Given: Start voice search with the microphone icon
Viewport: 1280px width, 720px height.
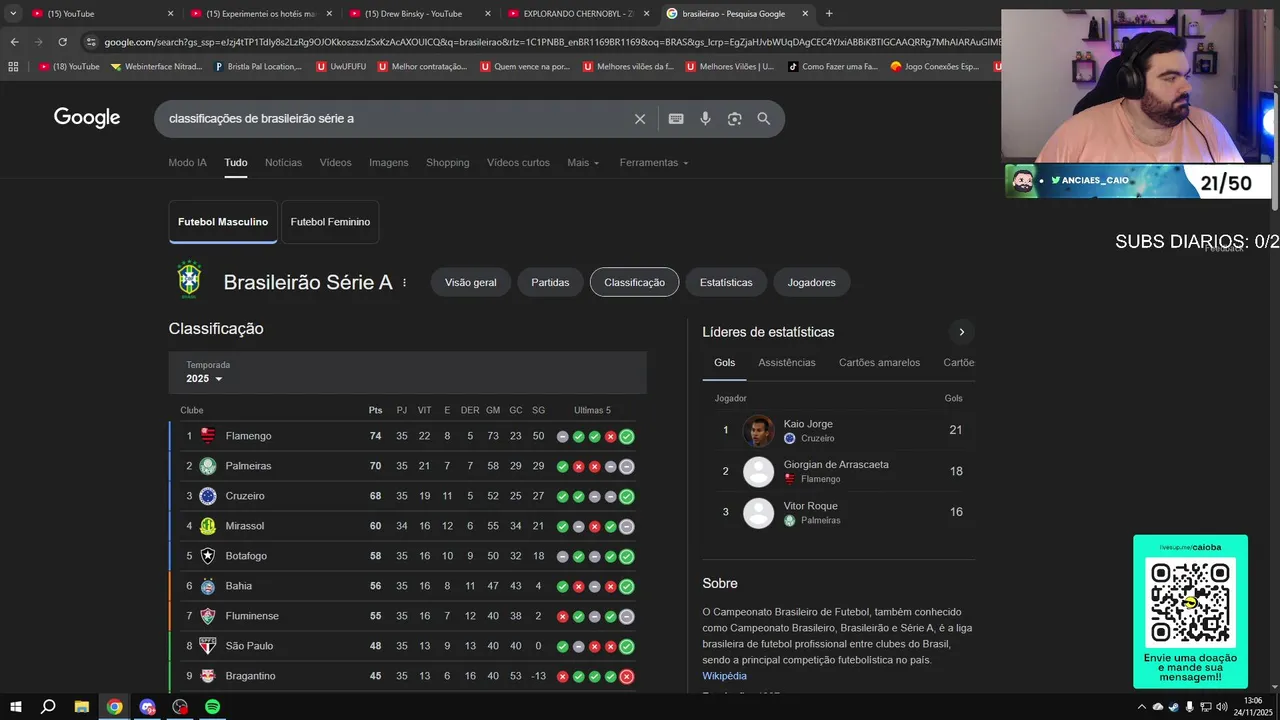Looking at the screenshot, I should [705, 119].
